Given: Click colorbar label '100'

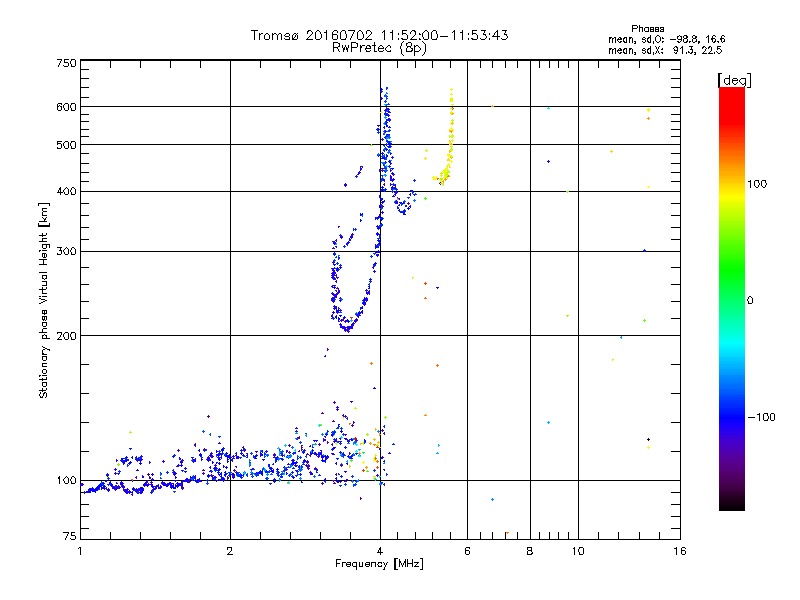Looking at the screenshot, I should pyautogui.click(x=757, y=184).
